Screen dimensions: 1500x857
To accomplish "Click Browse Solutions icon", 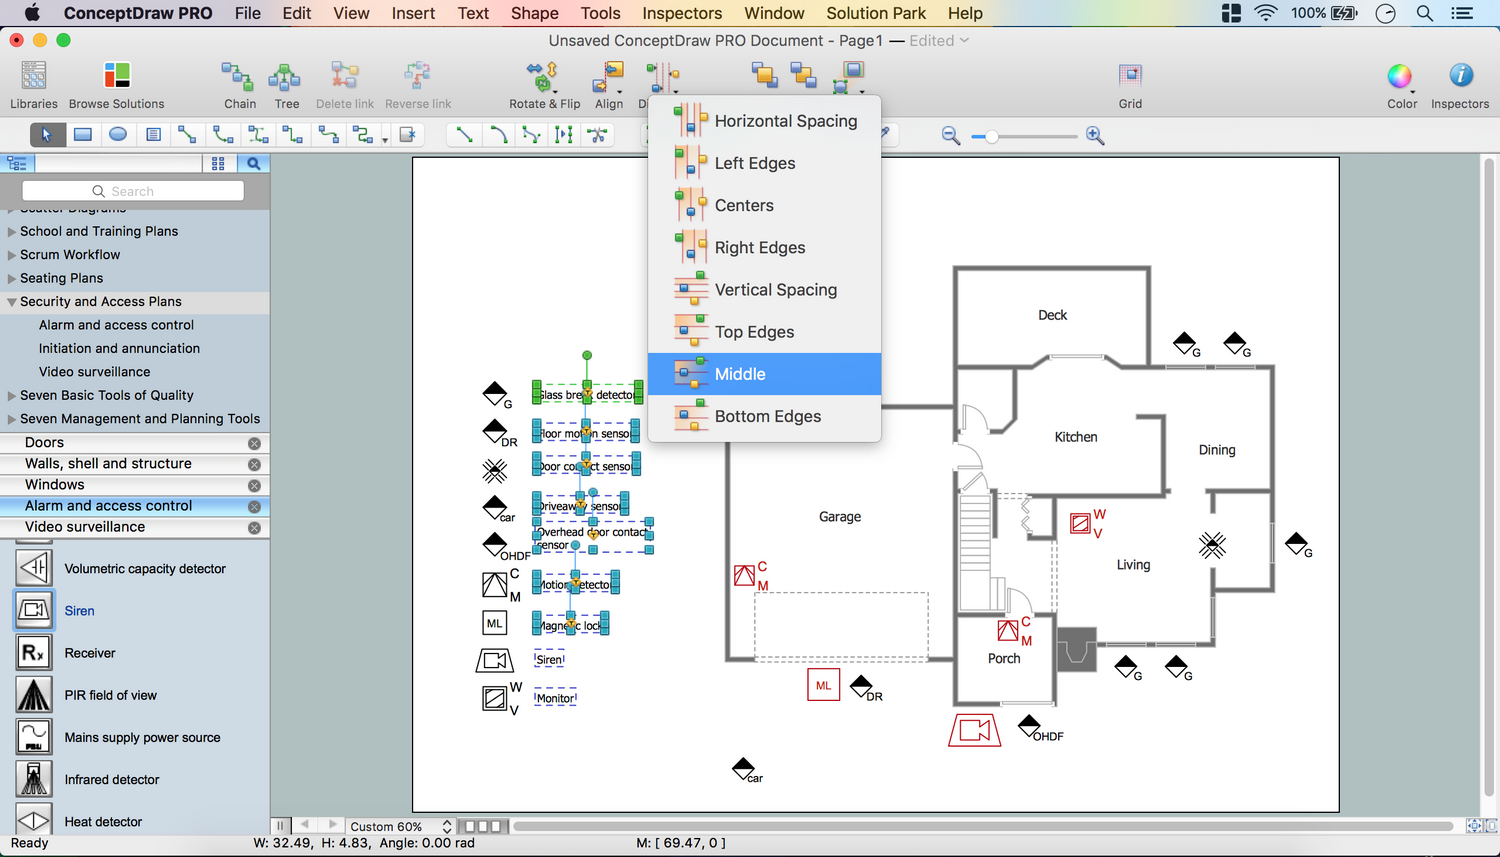I will pos(117,77).
